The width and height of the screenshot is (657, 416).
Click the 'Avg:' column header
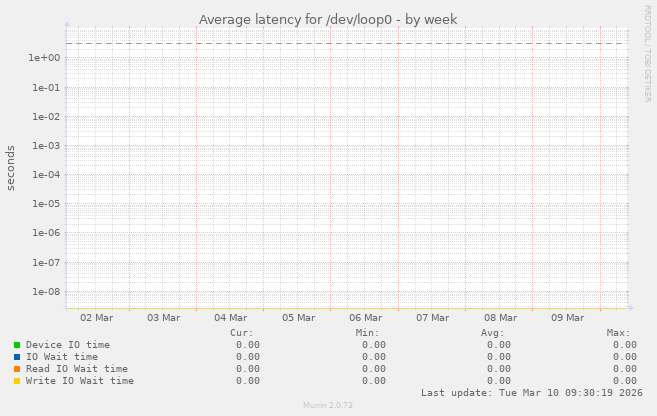click(x=492, y=333)
